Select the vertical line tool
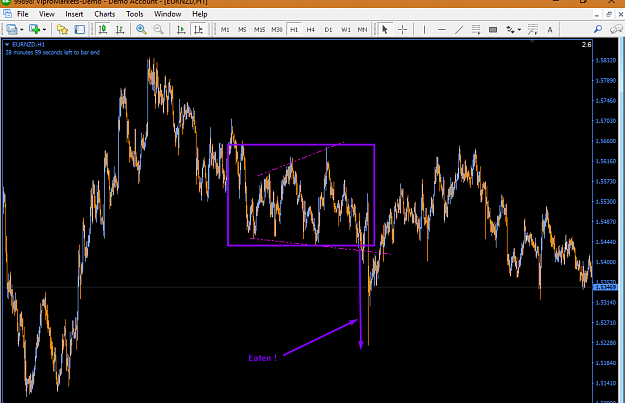 (425, 29)
